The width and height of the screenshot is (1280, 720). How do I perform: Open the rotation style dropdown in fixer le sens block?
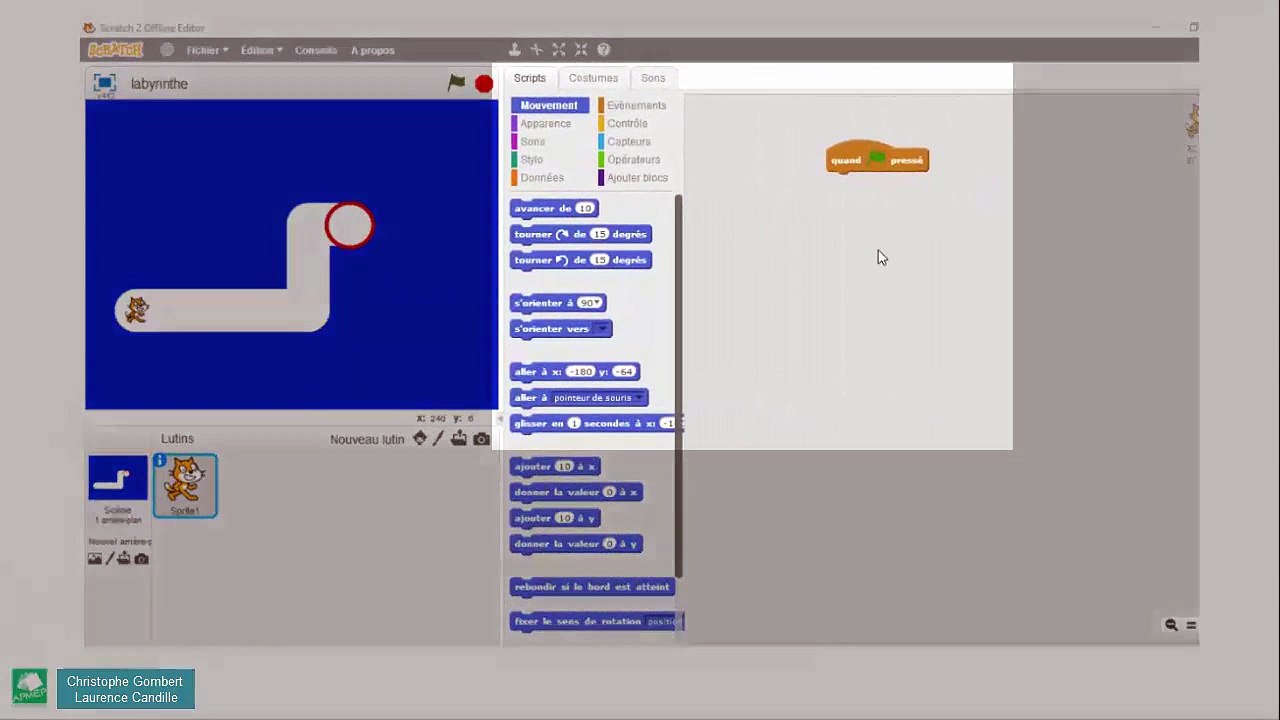click(x=665, y=622)
